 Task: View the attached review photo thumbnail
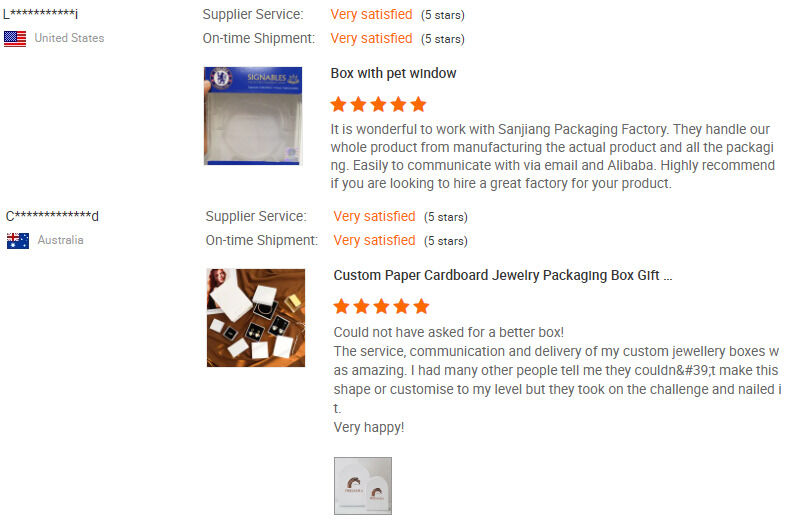point(363,486)
